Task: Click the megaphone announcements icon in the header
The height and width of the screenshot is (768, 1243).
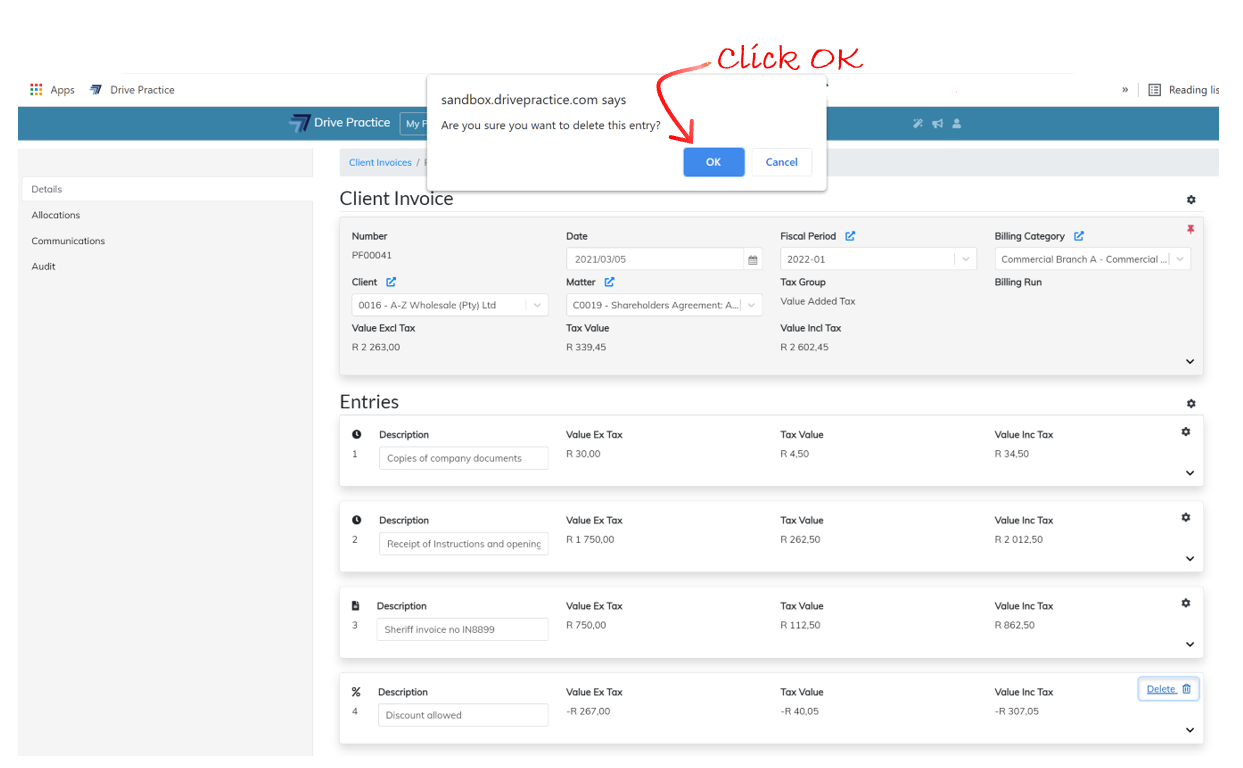Action: coord(937,124)
